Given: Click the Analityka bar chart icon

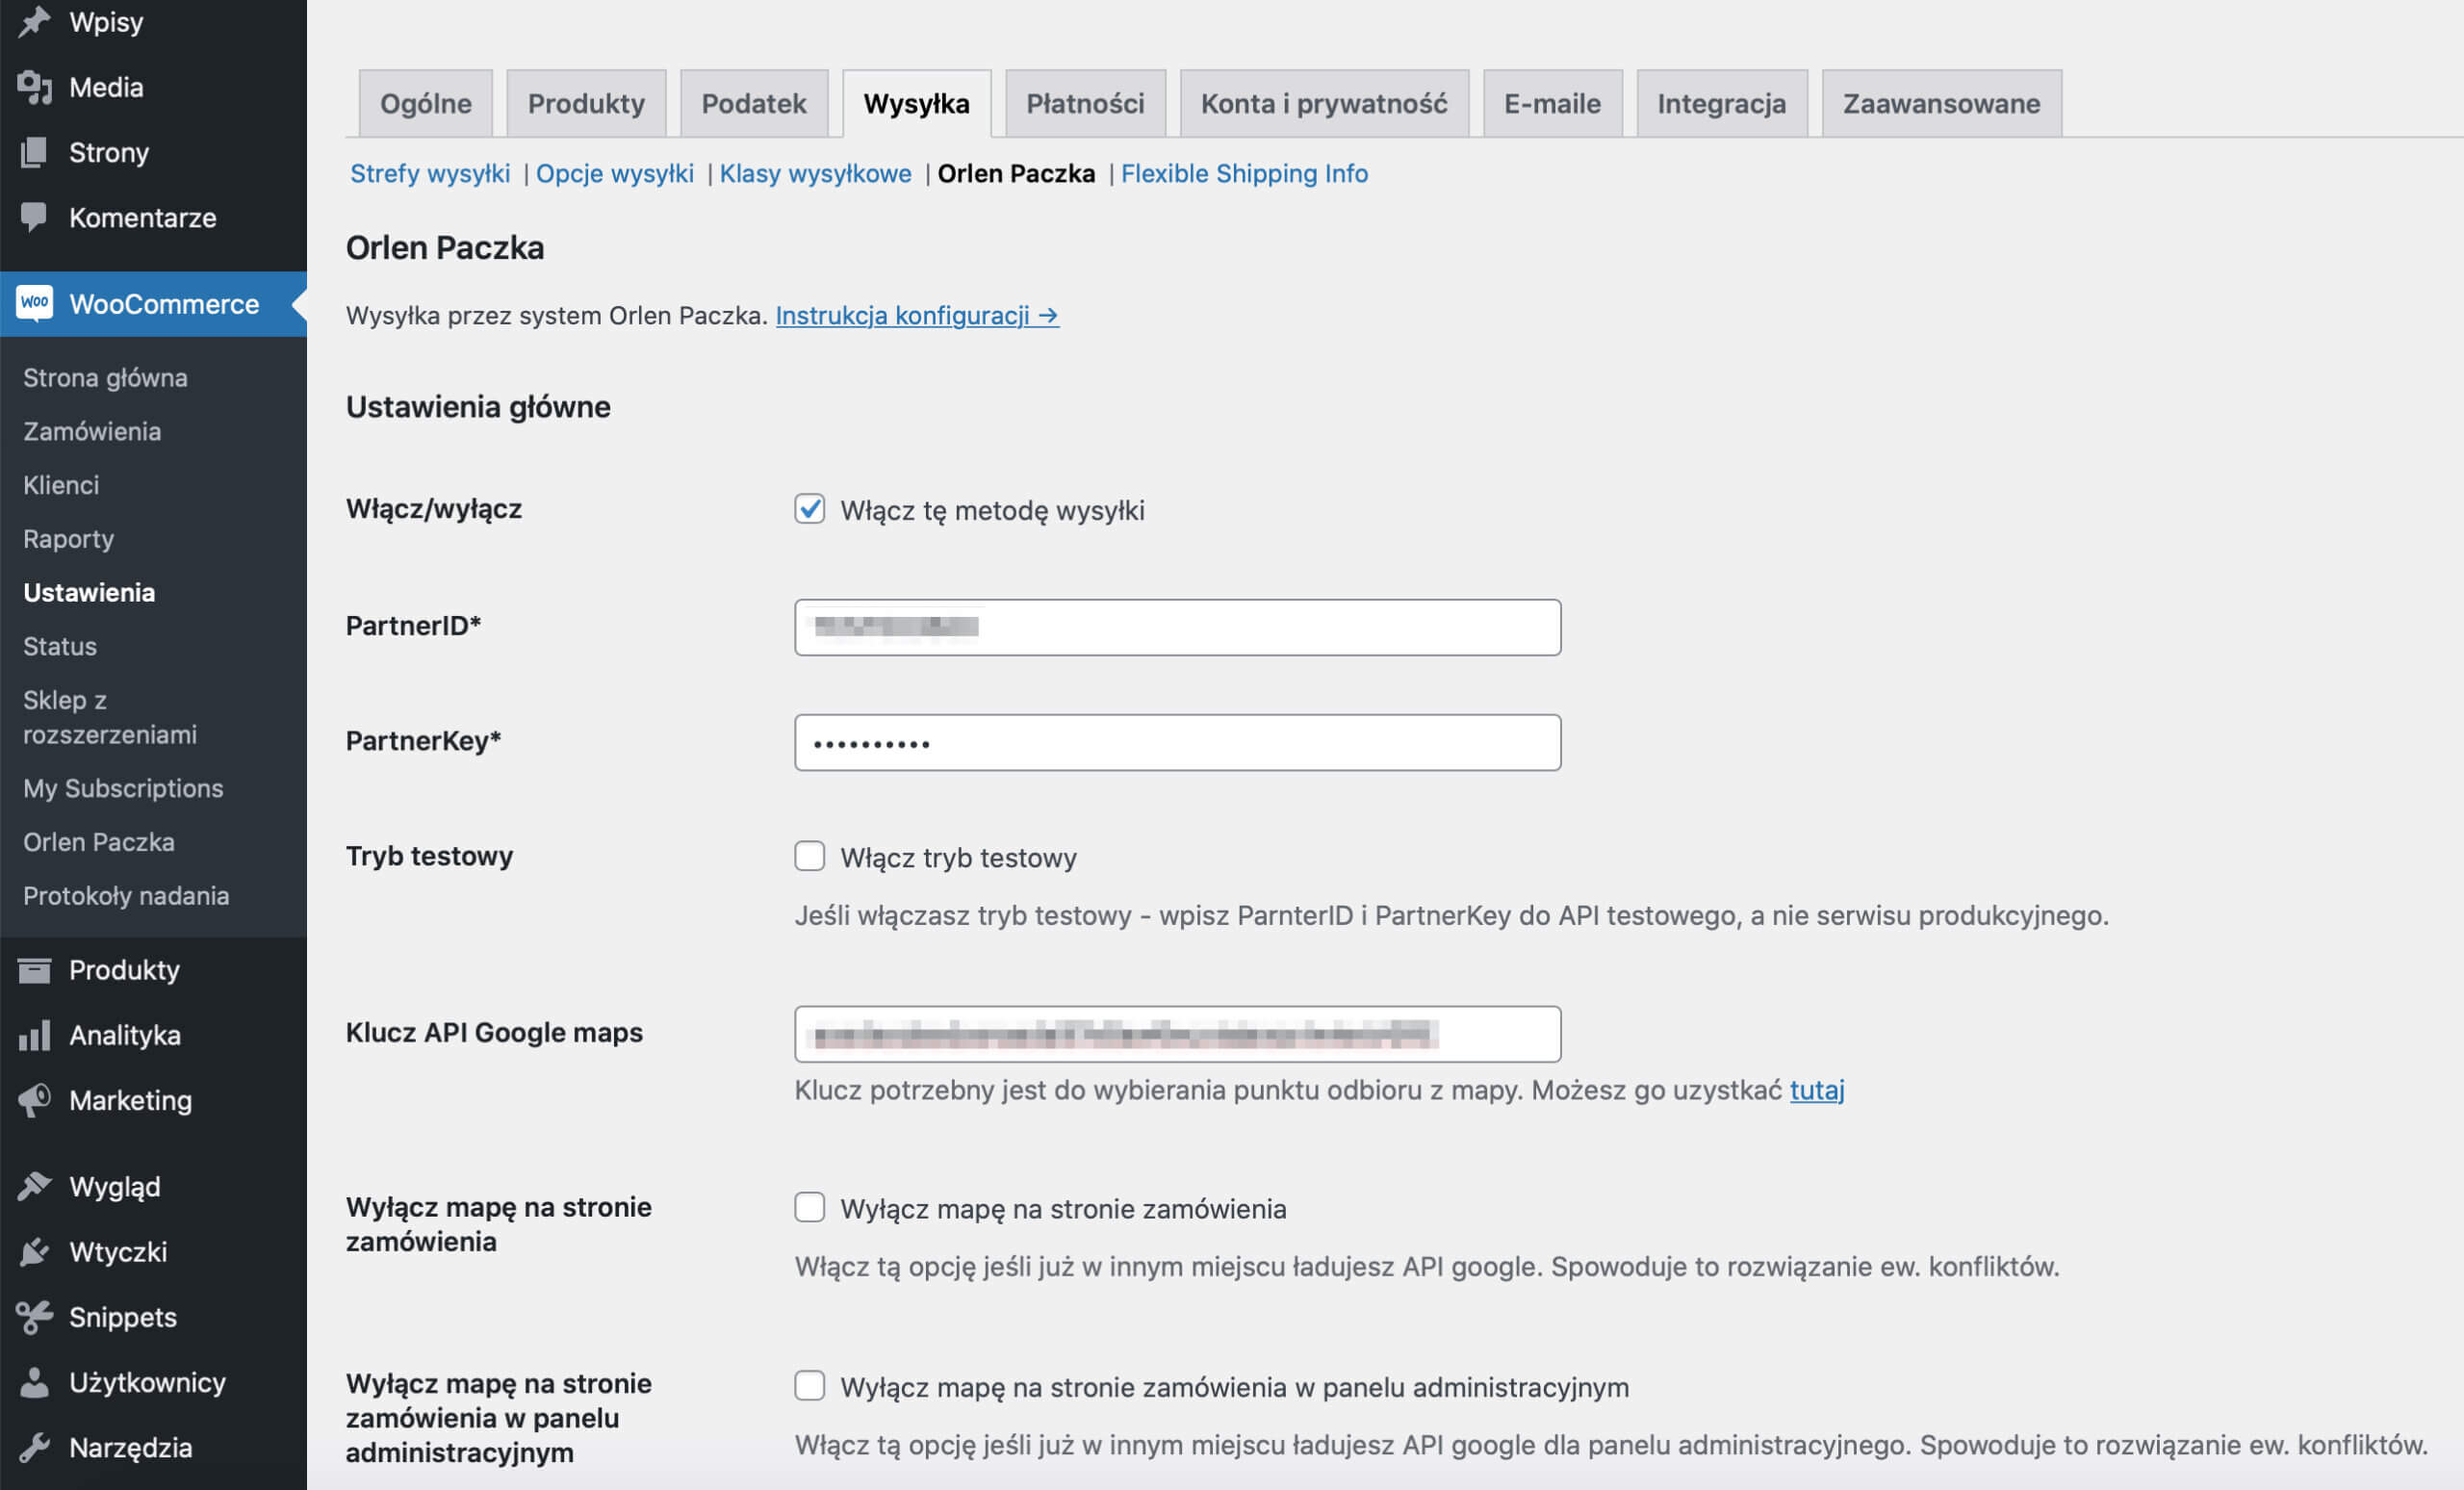Looking at the screenshot, I should (34, 1035).
